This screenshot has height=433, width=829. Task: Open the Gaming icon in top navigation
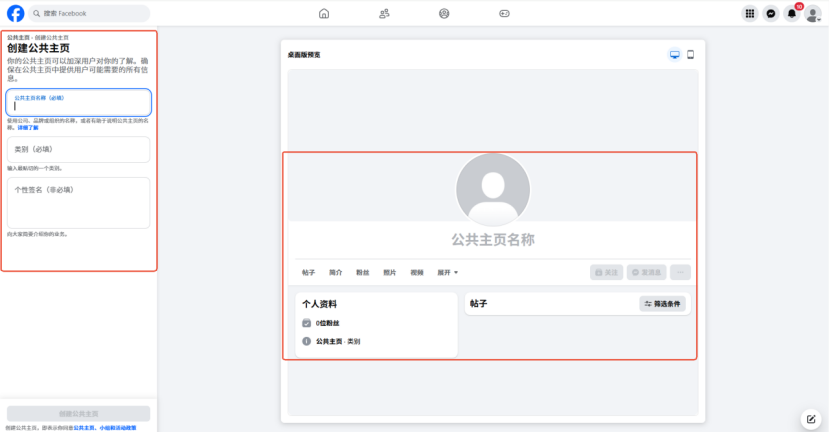coord(505,13)
